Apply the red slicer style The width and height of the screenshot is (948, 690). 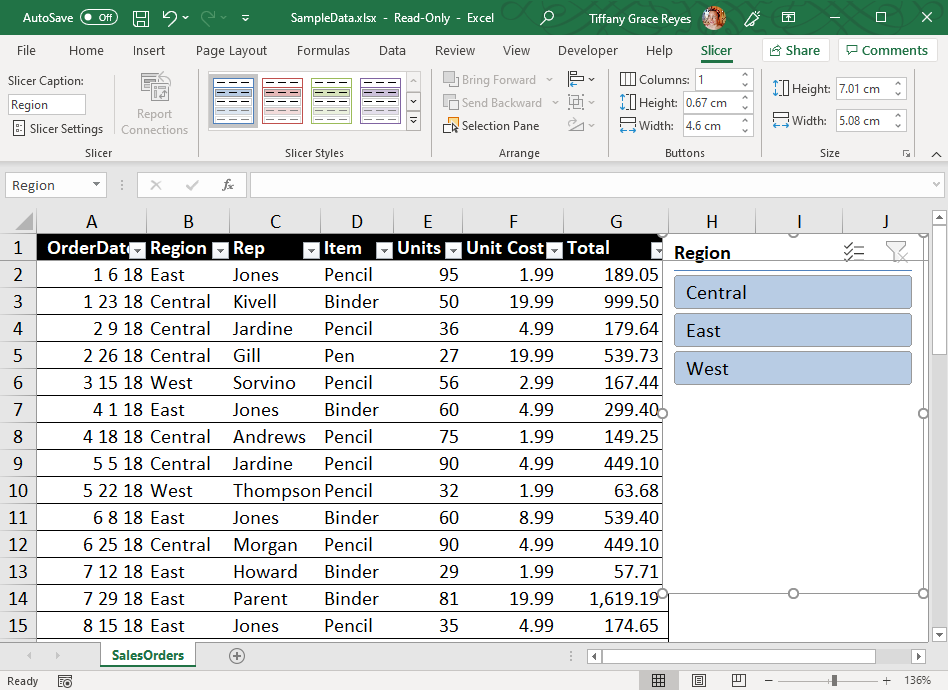(x=282, y=100)
